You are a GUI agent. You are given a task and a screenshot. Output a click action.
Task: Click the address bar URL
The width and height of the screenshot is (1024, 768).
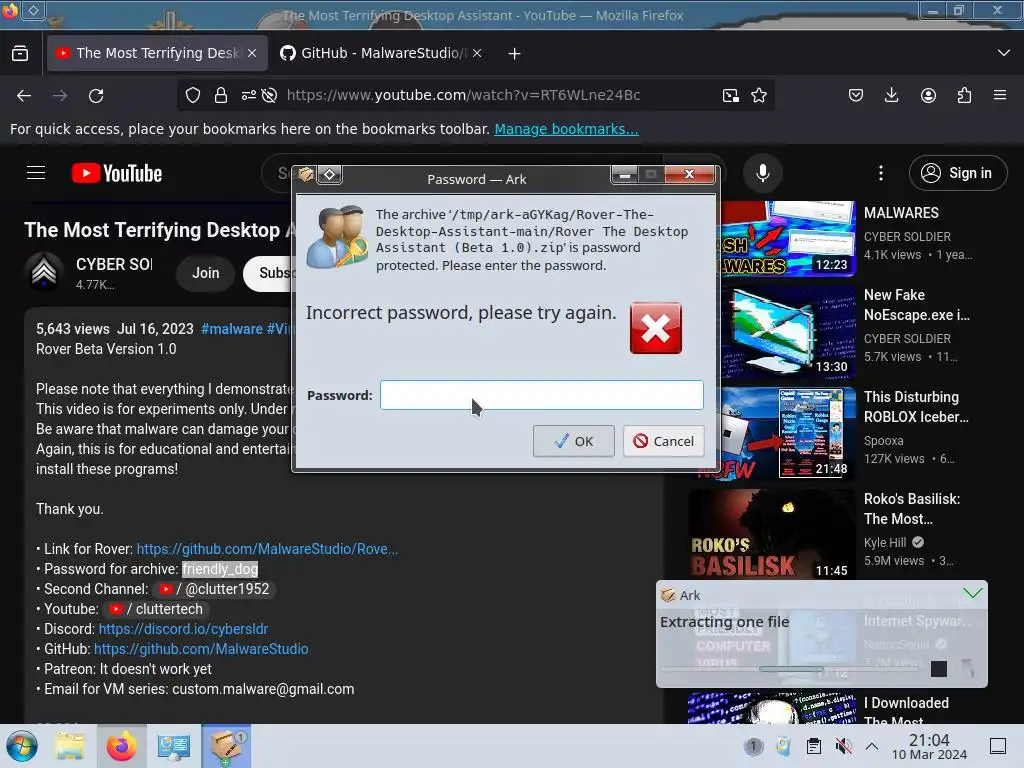464,95
